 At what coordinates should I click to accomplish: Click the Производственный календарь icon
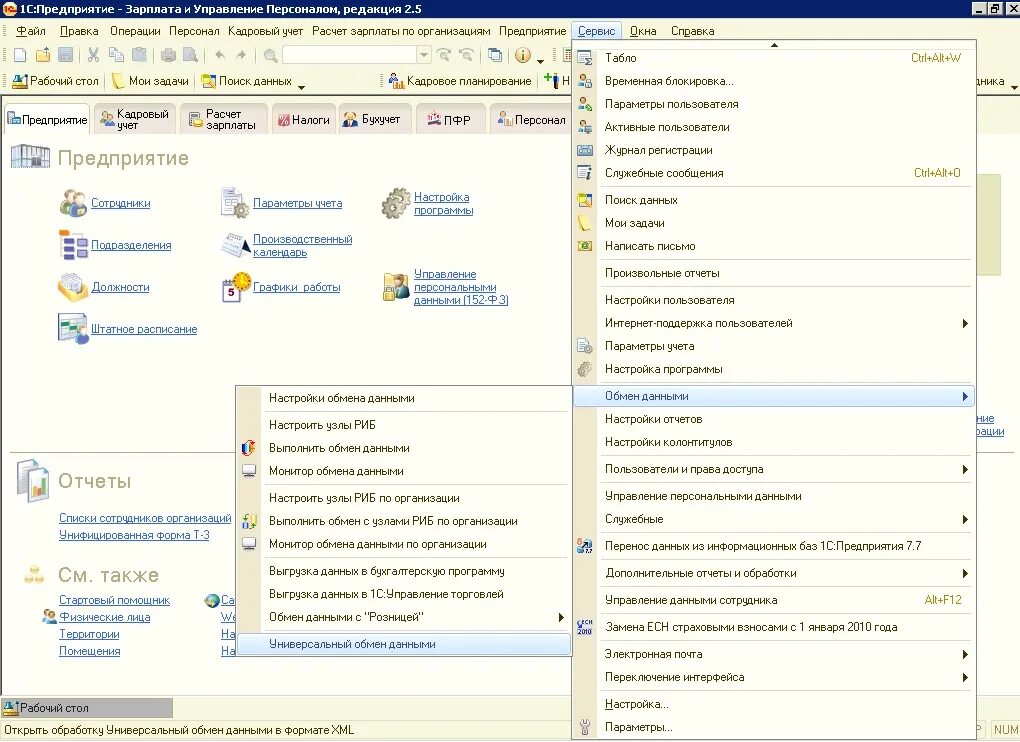(235, 245)
